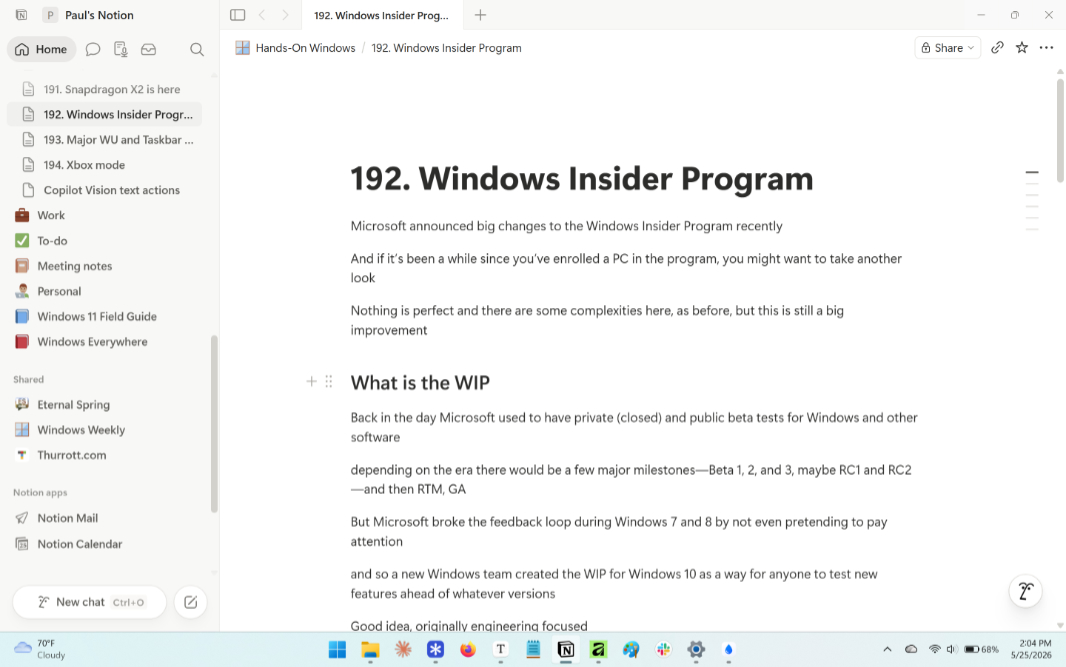Image resolution: width=1066 pixels, height=667 pixels.
Task: Click plus icon beside What is the WIP
Action: [311, 381]
